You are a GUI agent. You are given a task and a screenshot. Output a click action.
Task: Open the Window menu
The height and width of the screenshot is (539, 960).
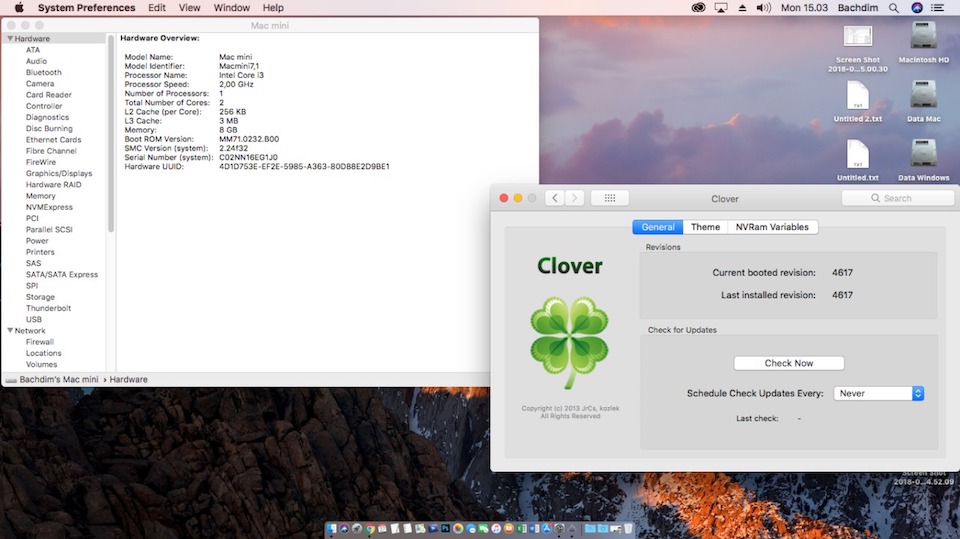point(231,8)
